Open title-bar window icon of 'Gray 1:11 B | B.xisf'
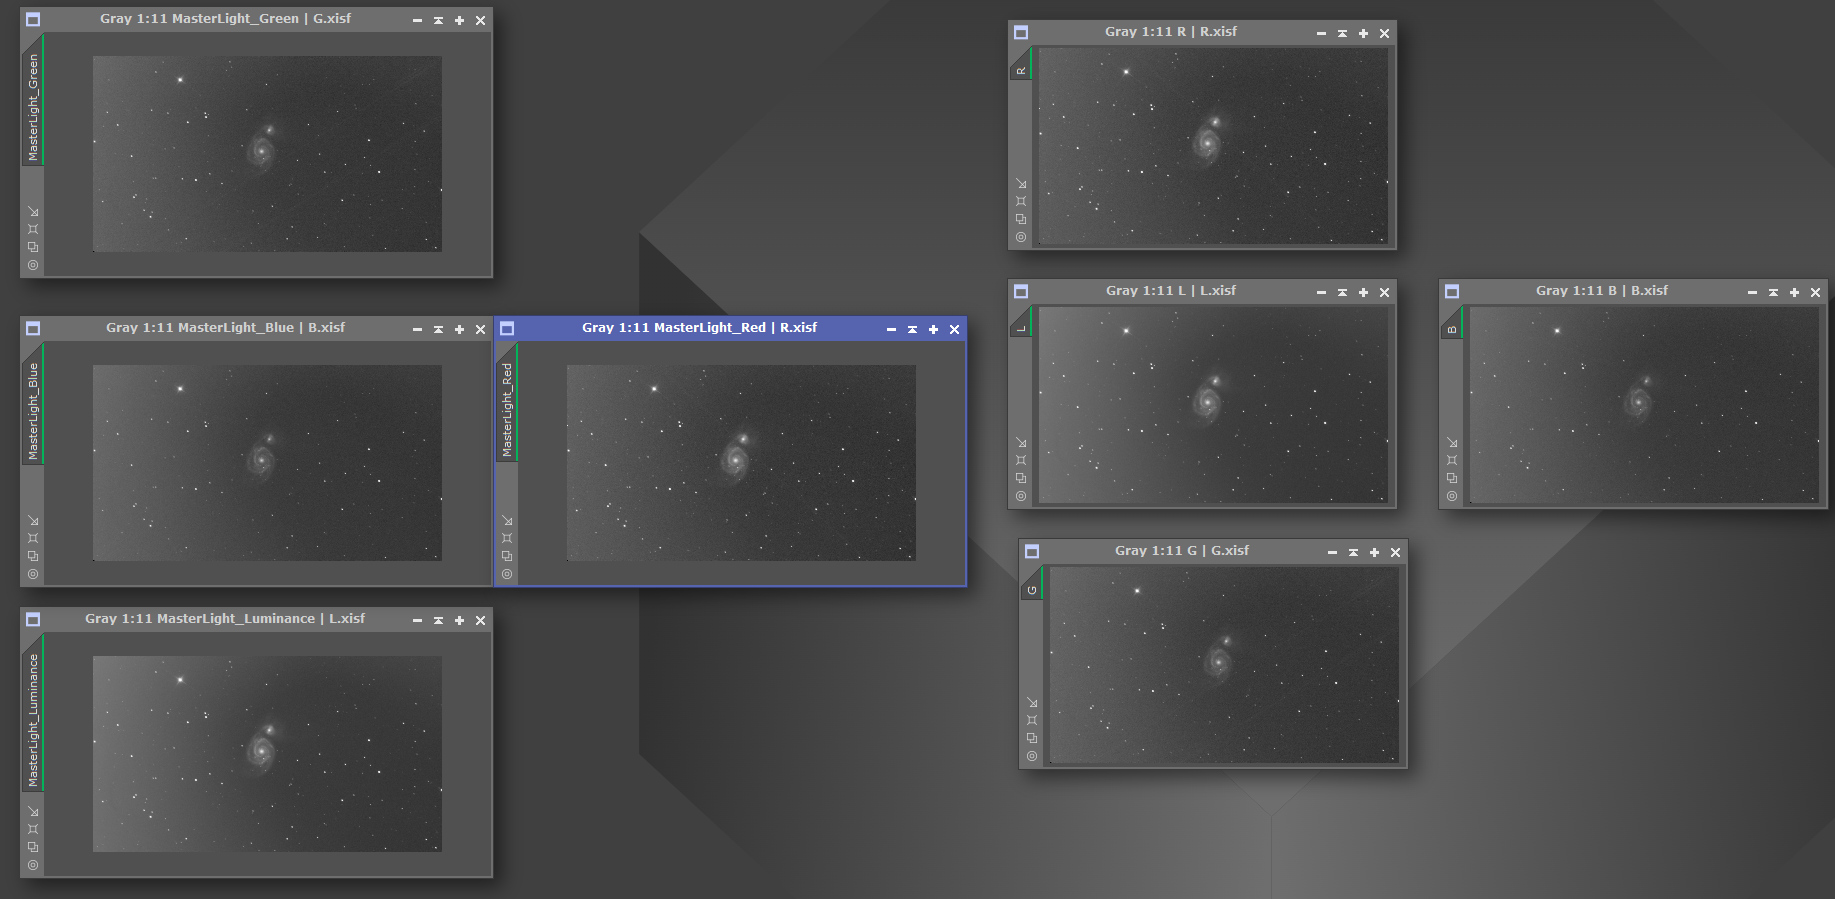 (x=1452, y=291)
